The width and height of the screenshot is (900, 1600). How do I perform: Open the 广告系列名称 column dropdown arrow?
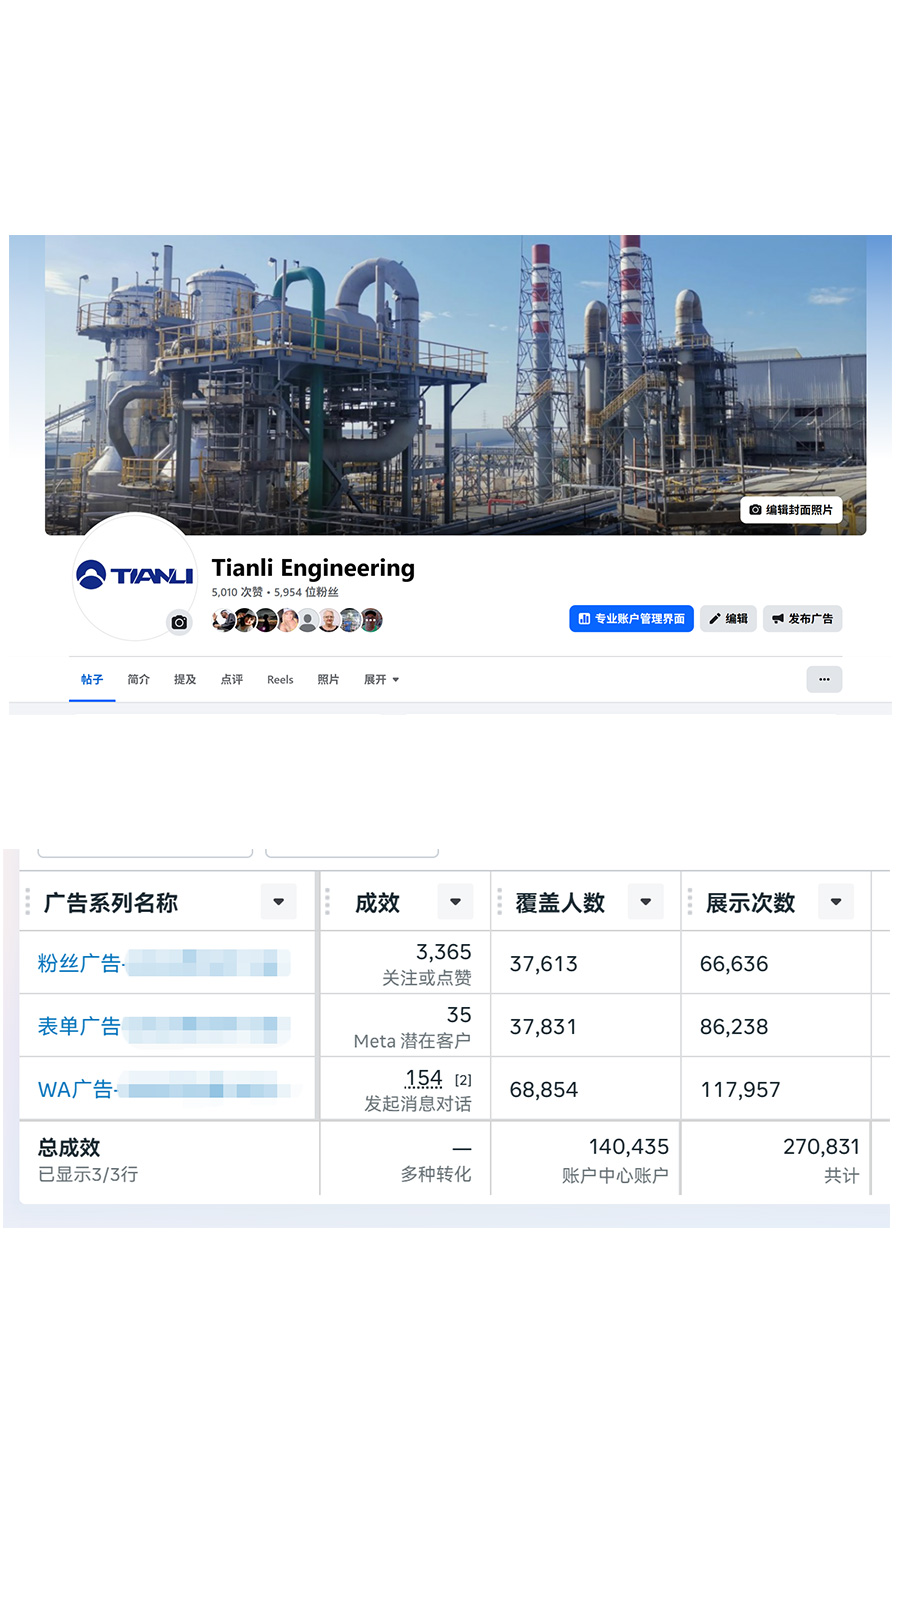pos(278,902)
